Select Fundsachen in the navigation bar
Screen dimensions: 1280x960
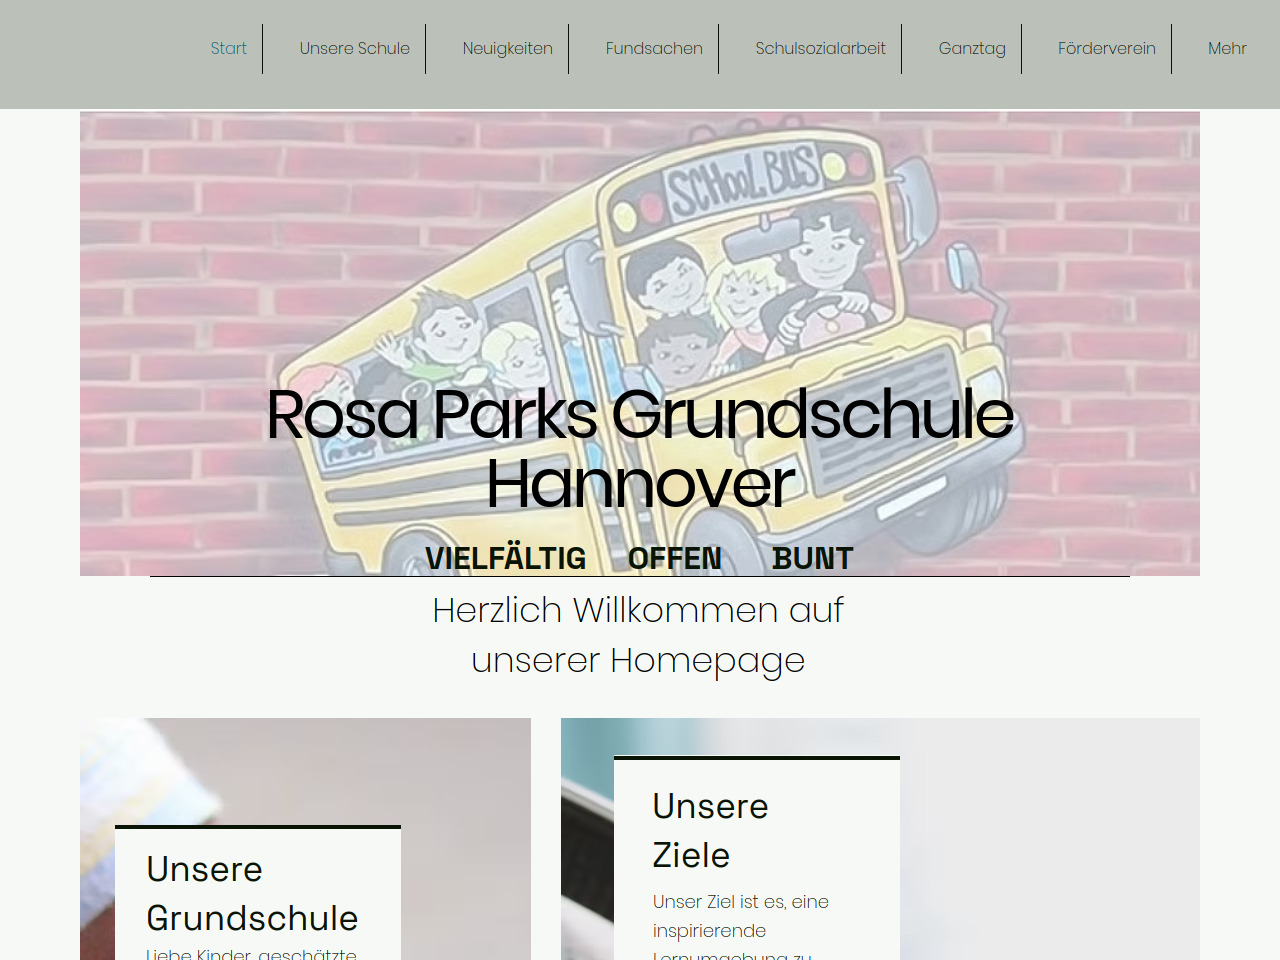(654, 48)
